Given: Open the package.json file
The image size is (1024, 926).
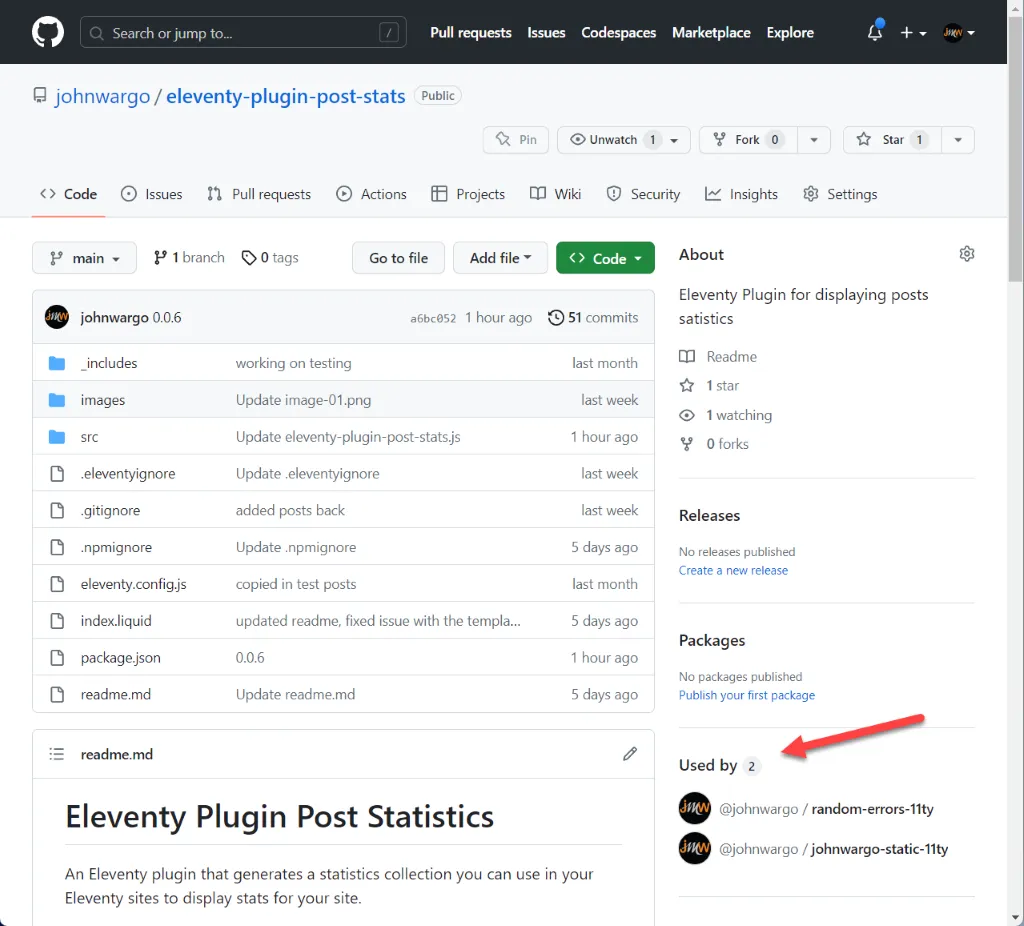Looking at the screenshot, I should click(x=121, y=658).
